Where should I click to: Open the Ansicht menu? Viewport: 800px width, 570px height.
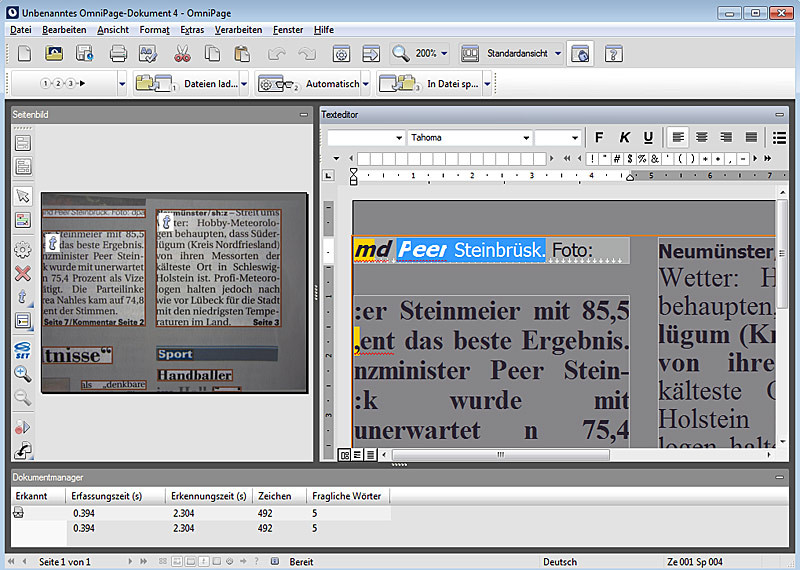click(x=113, y=30)
